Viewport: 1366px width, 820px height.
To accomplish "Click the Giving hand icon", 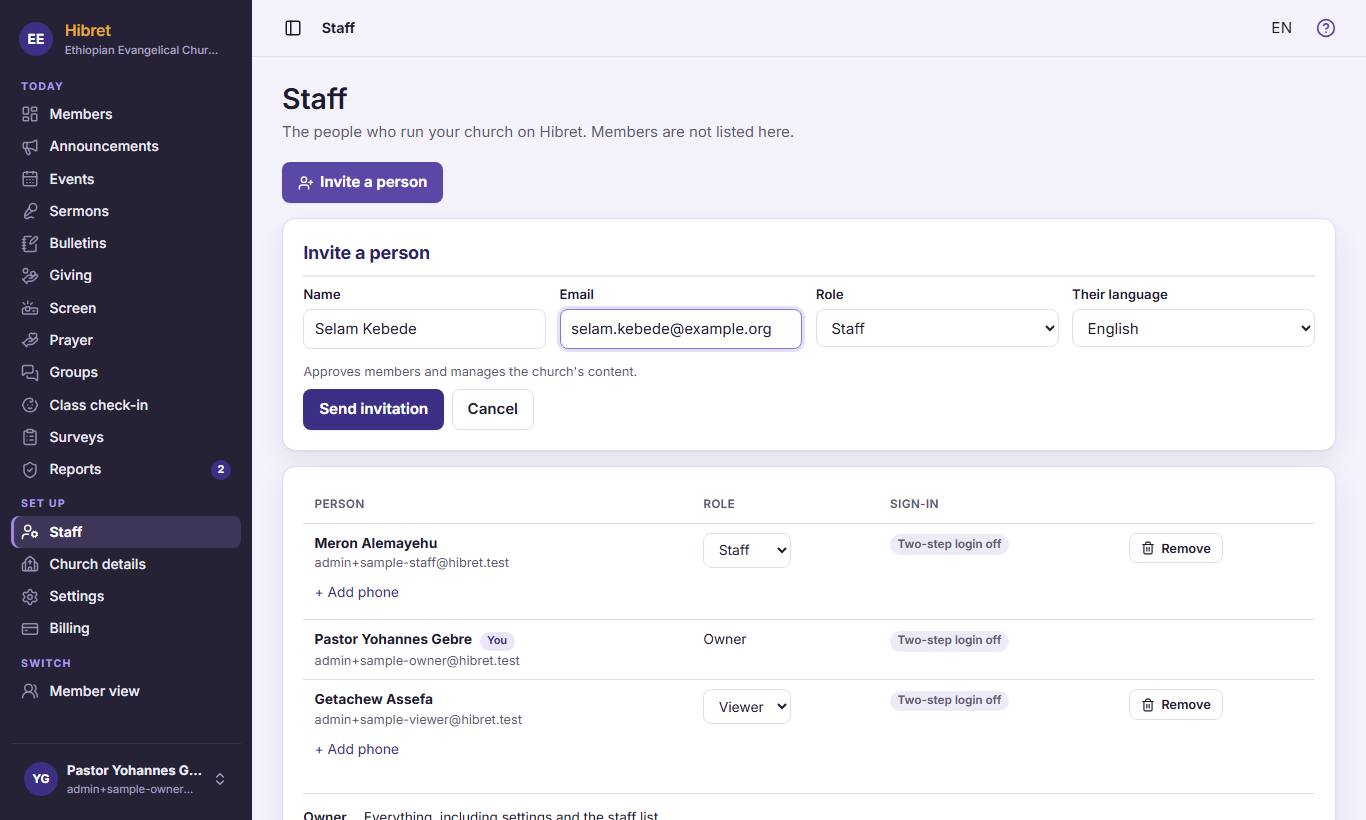I will pyautogui.click(x=30, y=275).
